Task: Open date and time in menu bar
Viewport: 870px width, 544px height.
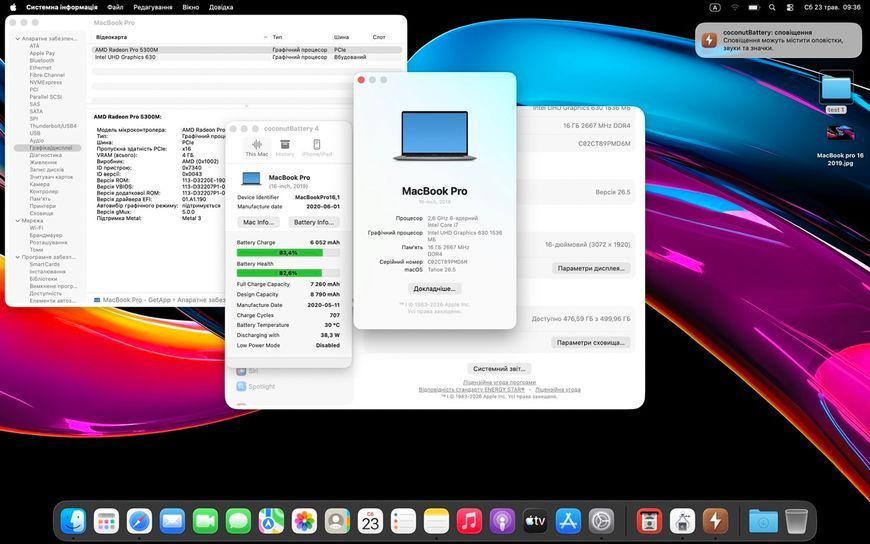Action: coord(832,7)
